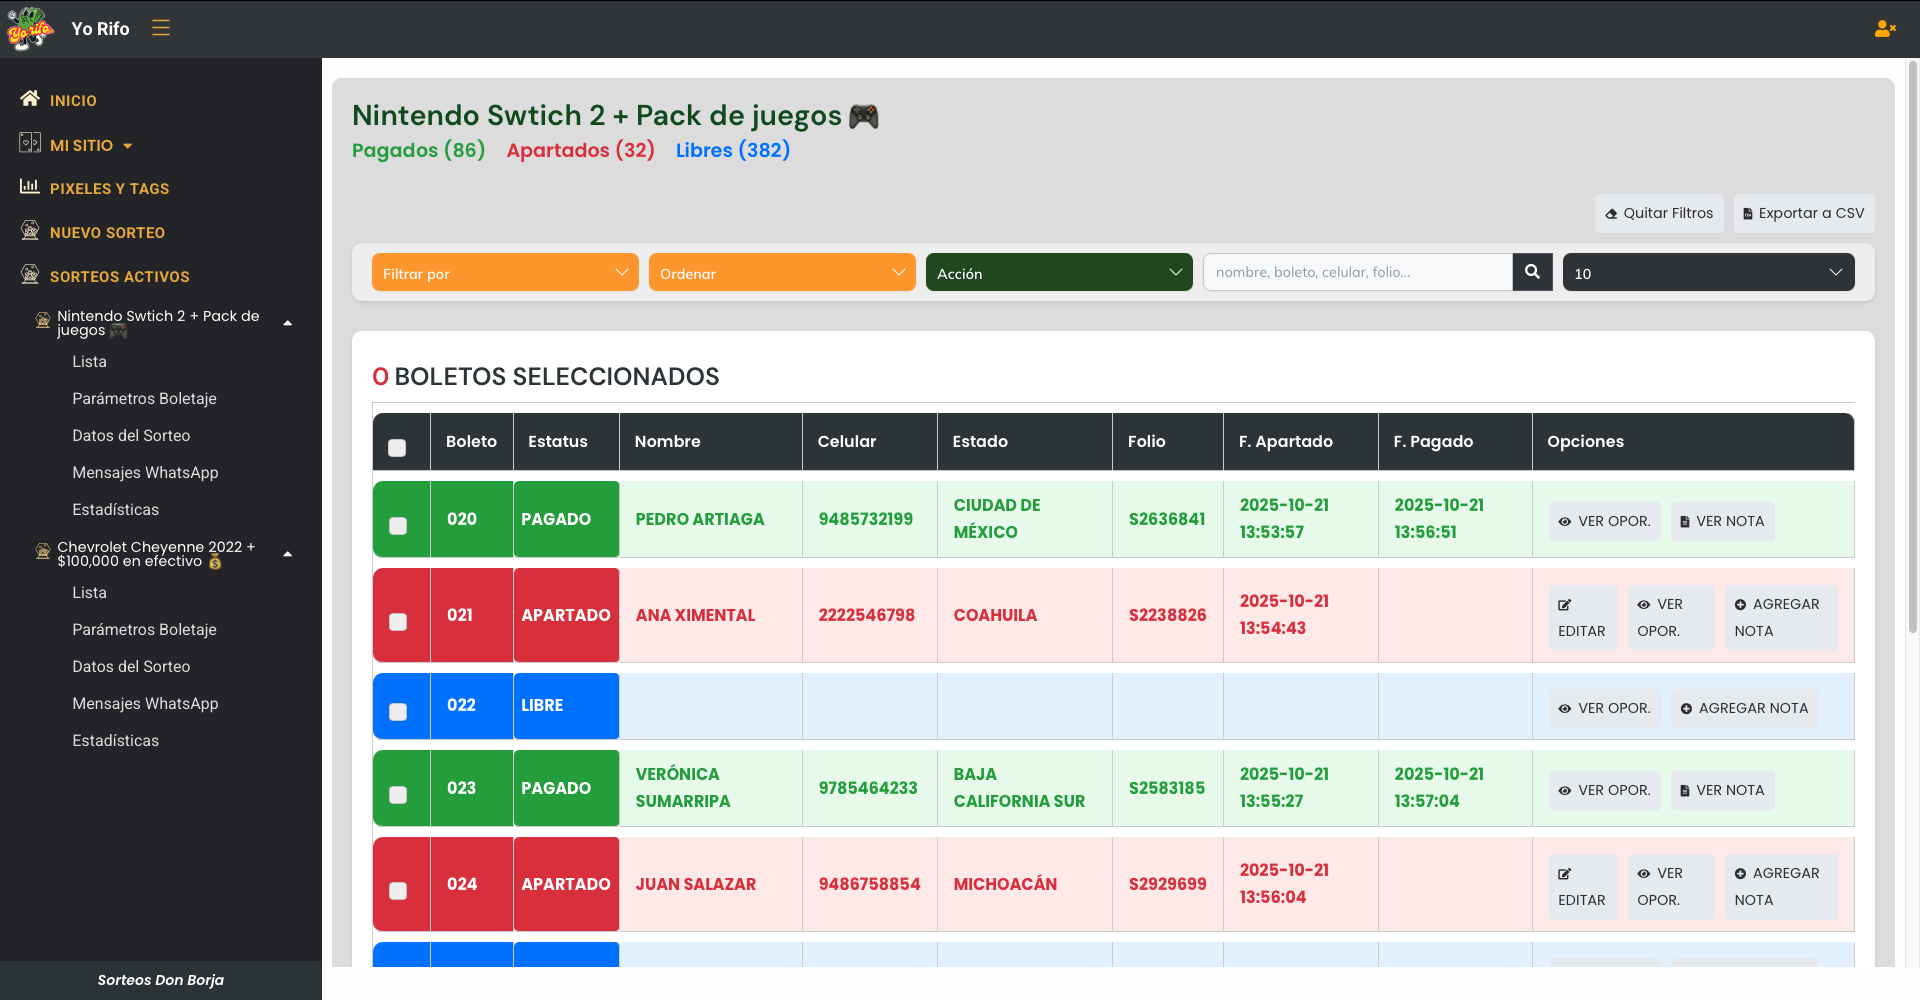The height and width of the screenshot is (1000, 1920).
Task: Open the Ordenar dropdown
Action: (781, 273)
